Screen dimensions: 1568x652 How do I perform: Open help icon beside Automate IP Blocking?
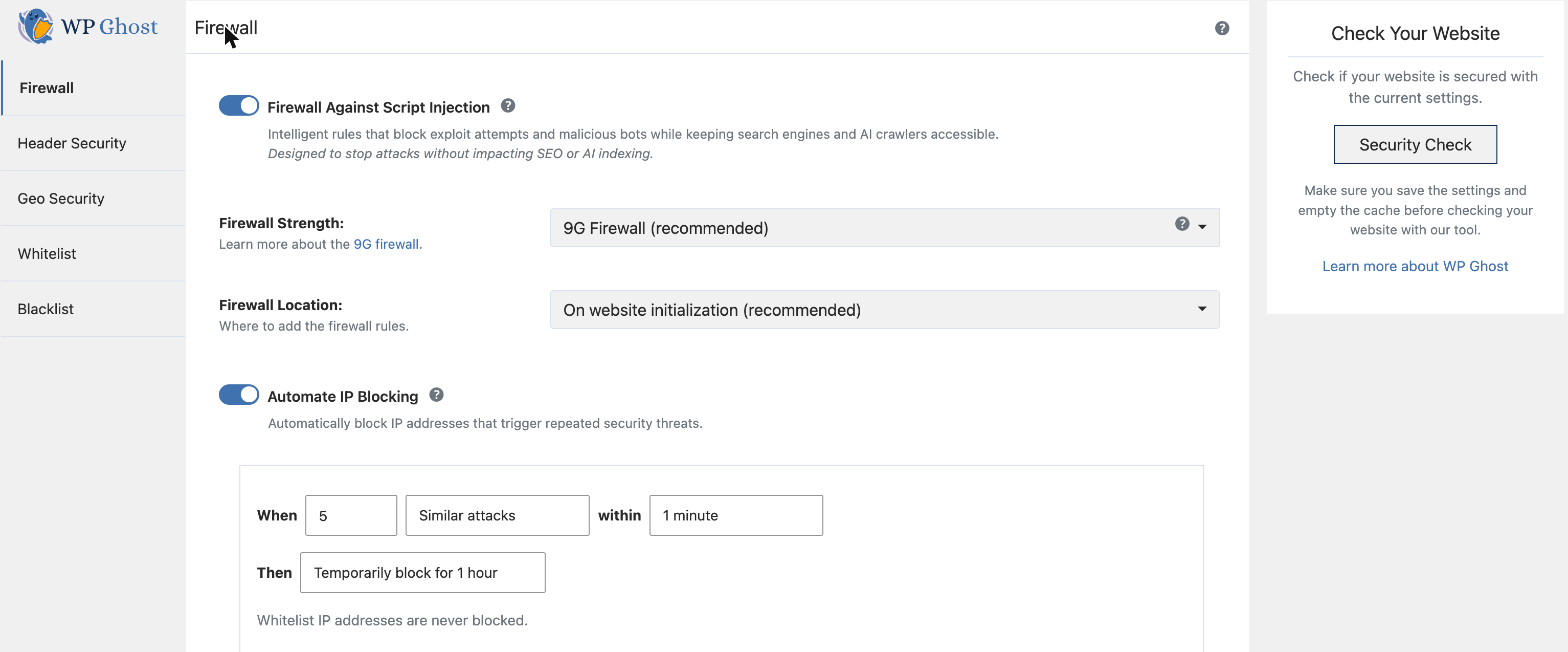(x=436, y=395)
